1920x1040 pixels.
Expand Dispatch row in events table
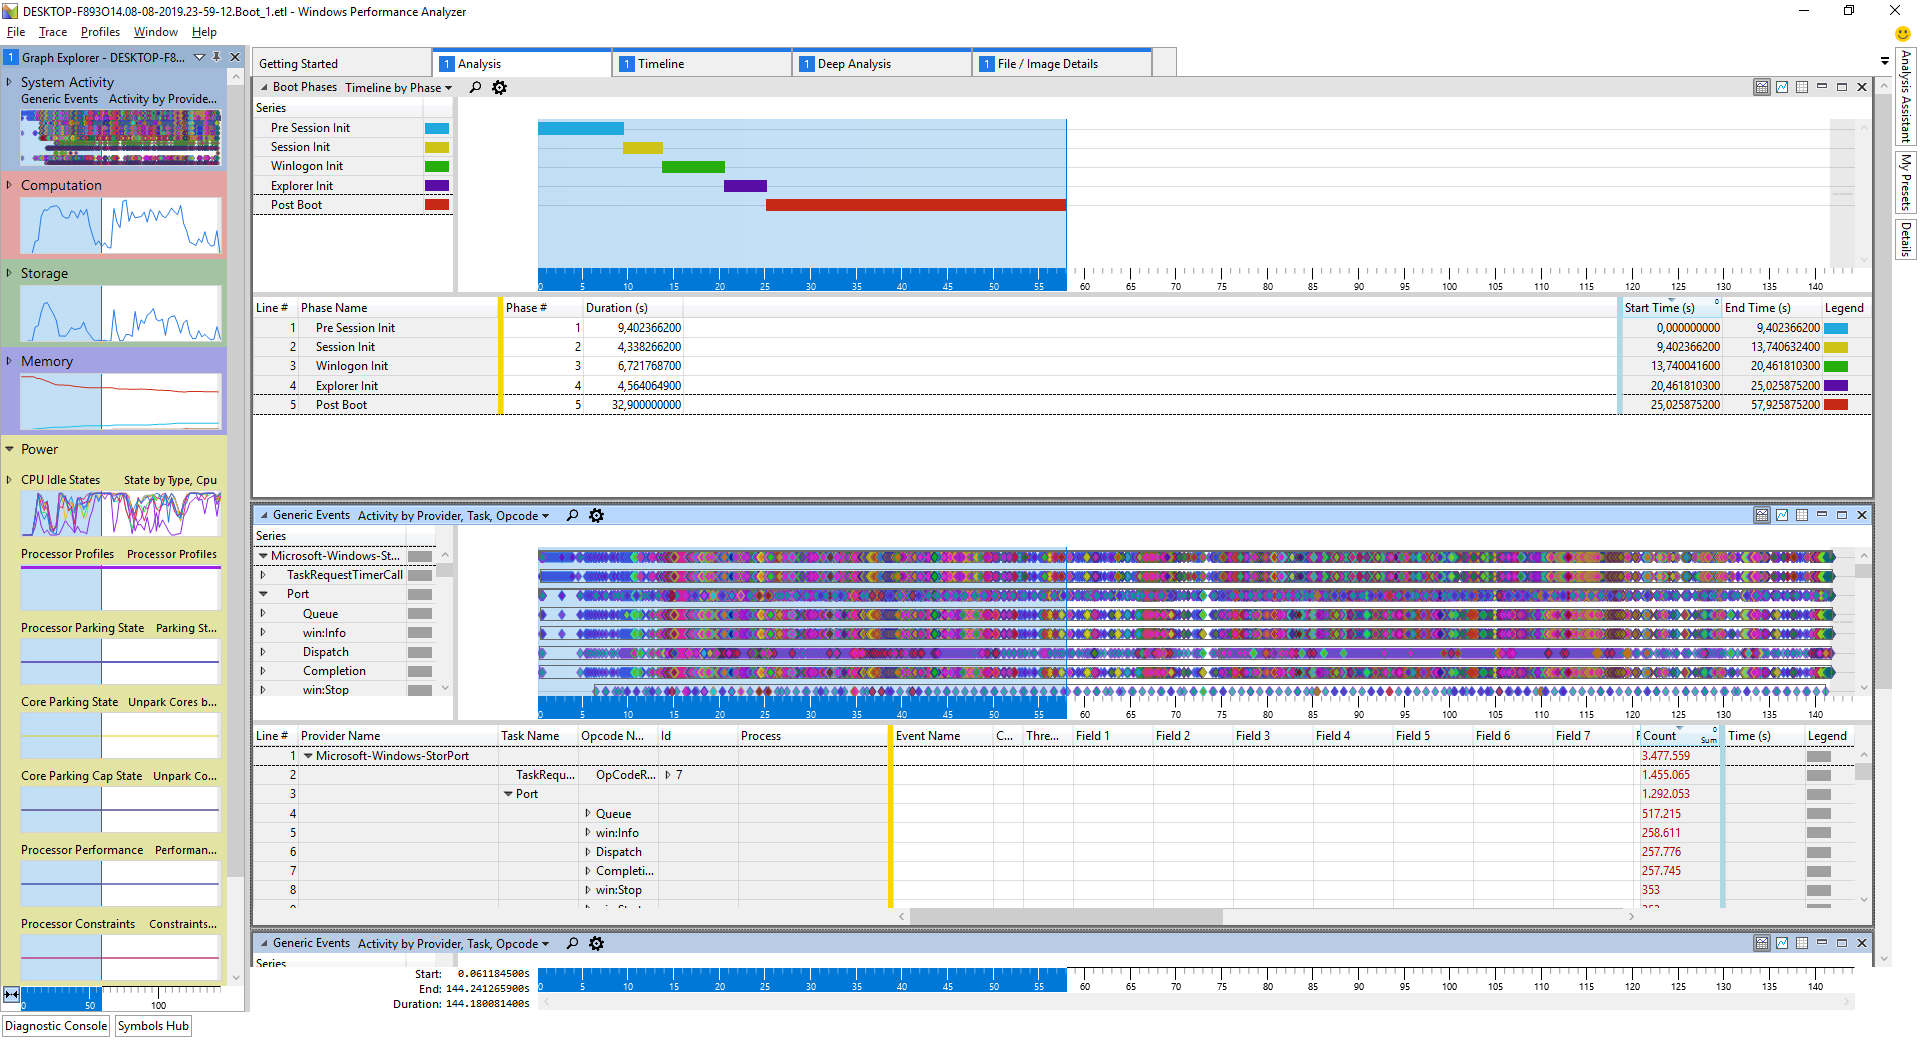click(588, 852)
